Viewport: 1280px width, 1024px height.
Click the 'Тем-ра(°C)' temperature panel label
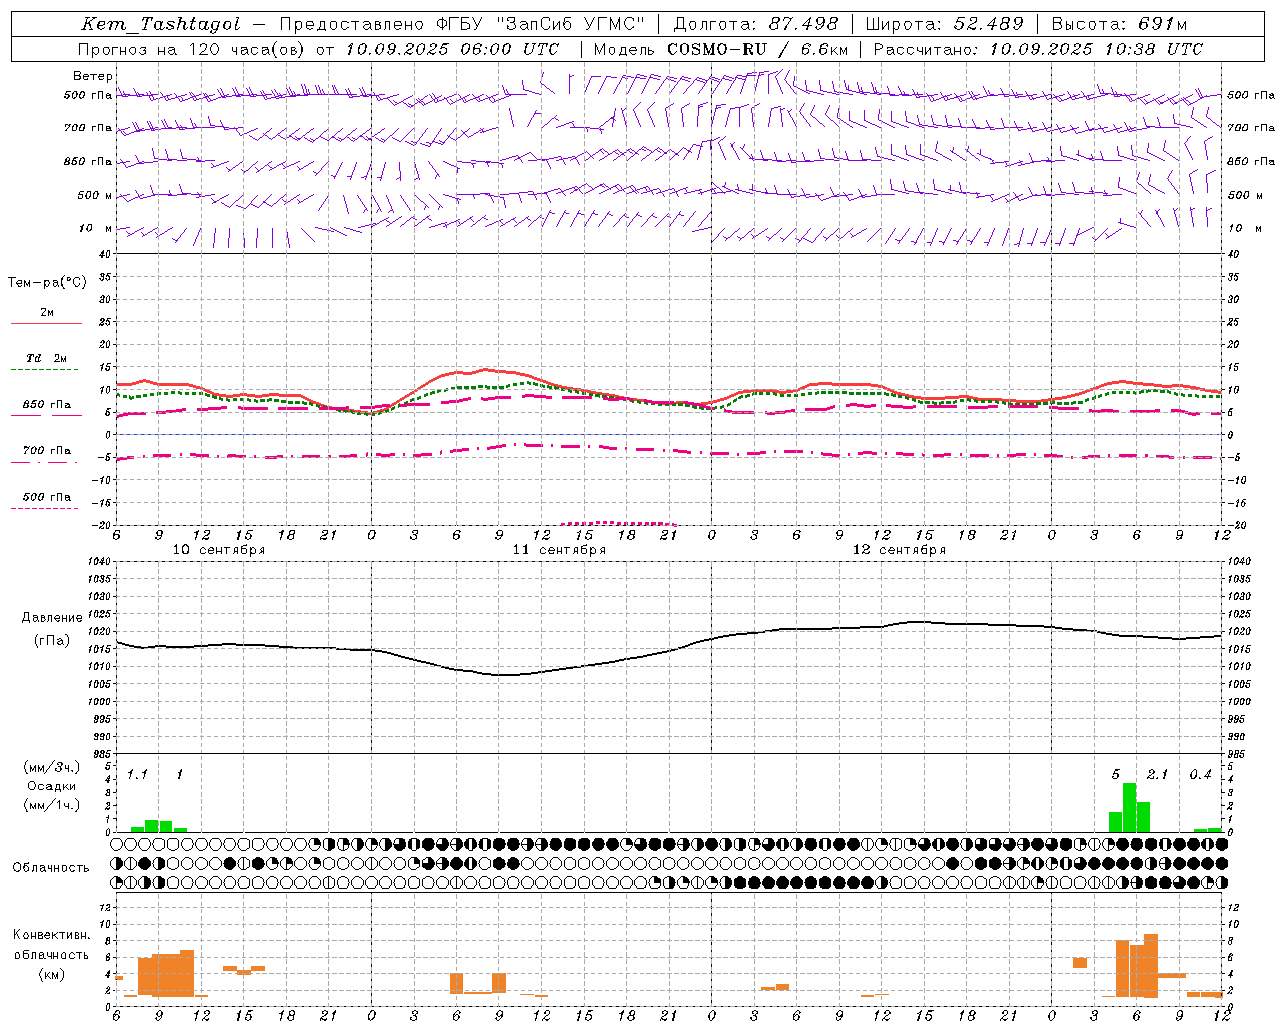(x=47, y=283)
